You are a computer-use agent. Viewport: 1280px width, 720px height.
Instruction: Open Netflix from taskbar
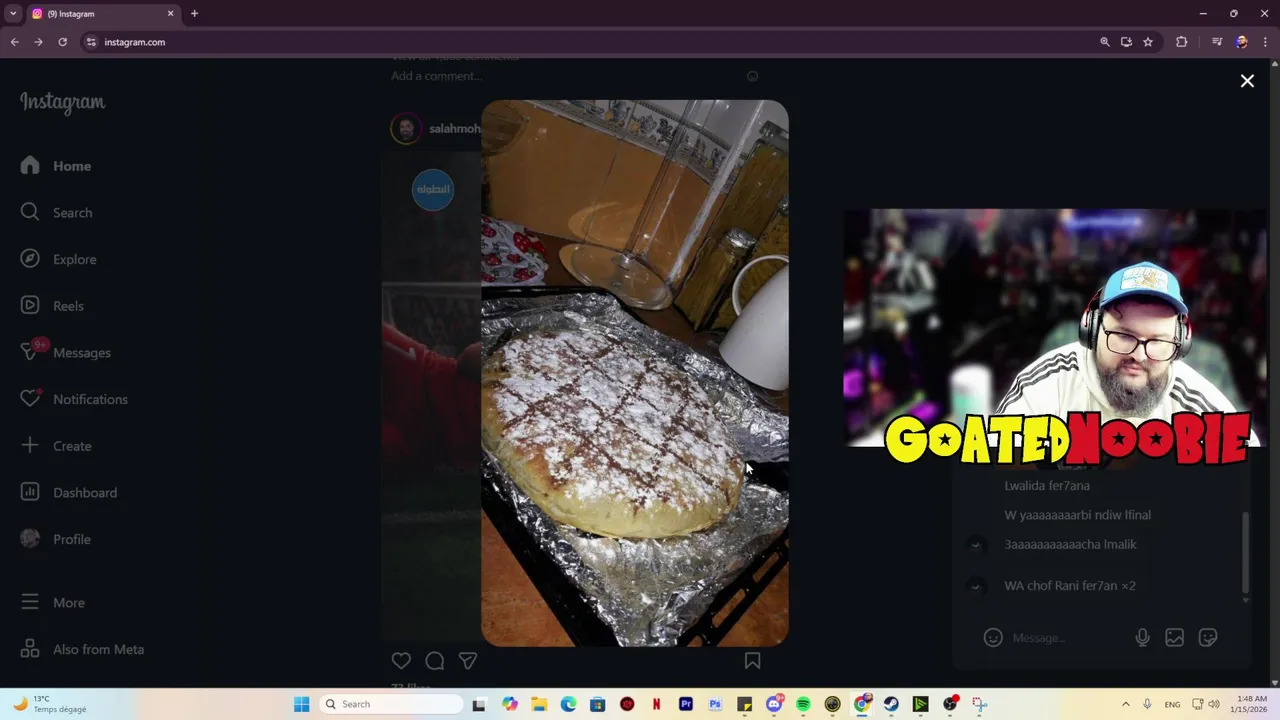pyautogui.click(x=656, y=704)
